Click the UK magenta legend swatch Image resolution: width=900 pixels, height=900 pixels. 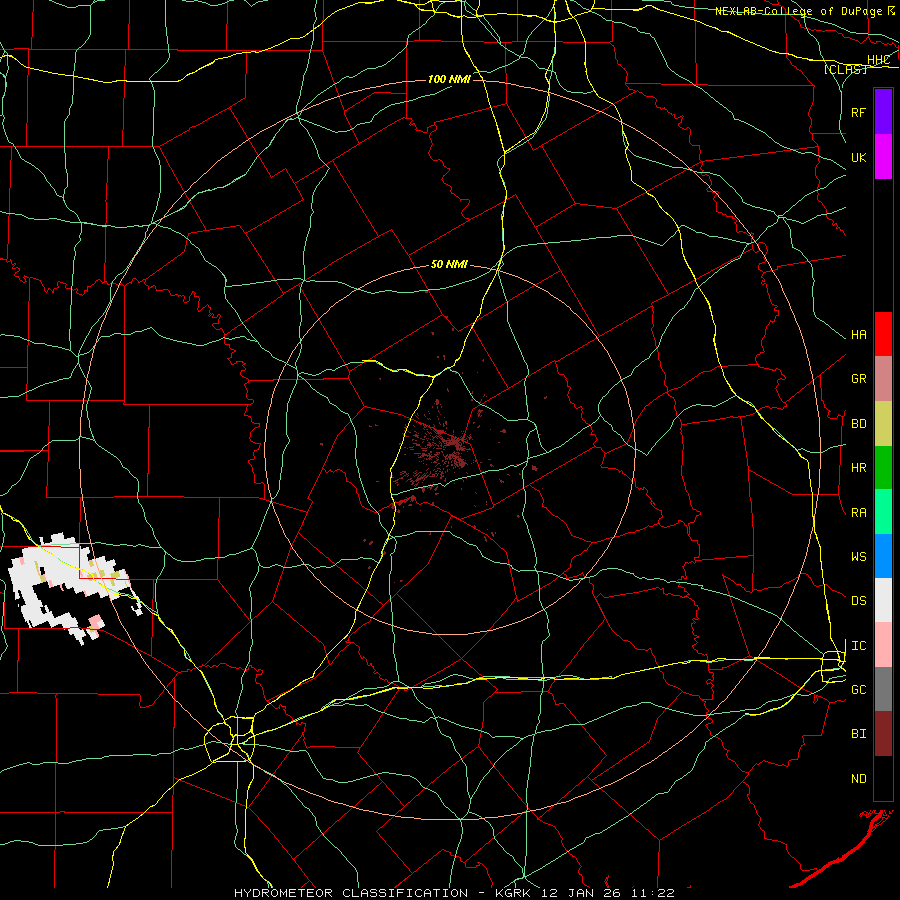coord(883,157)
